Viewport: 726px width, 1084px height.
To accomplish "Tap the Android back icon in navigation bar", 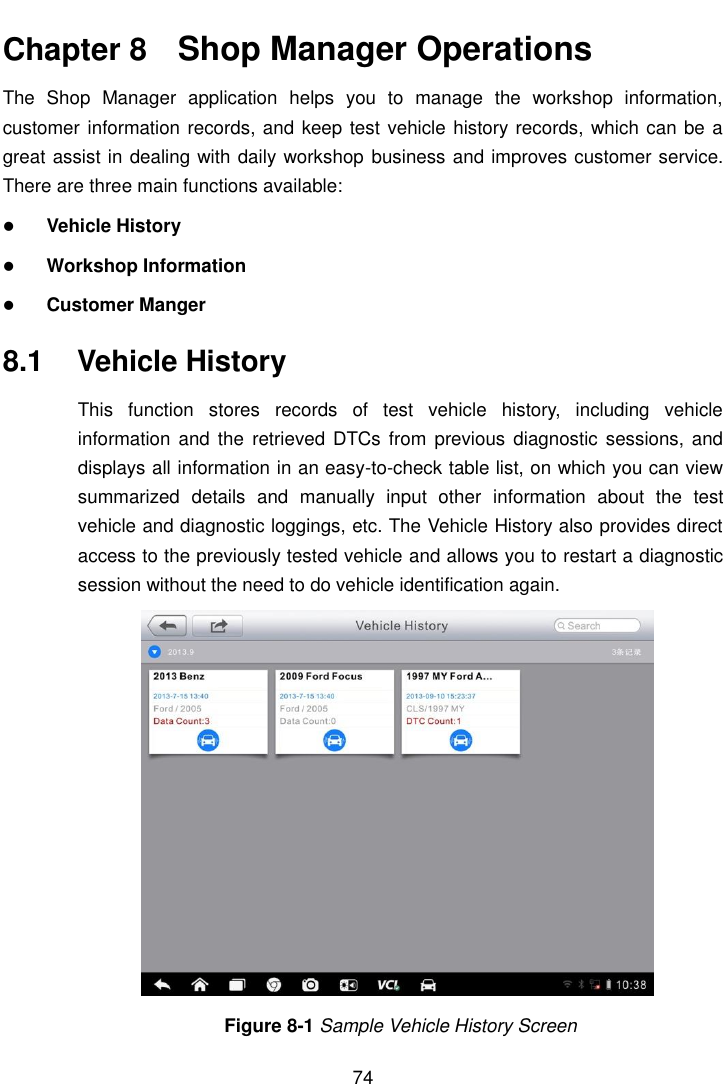I will [162, 984].
